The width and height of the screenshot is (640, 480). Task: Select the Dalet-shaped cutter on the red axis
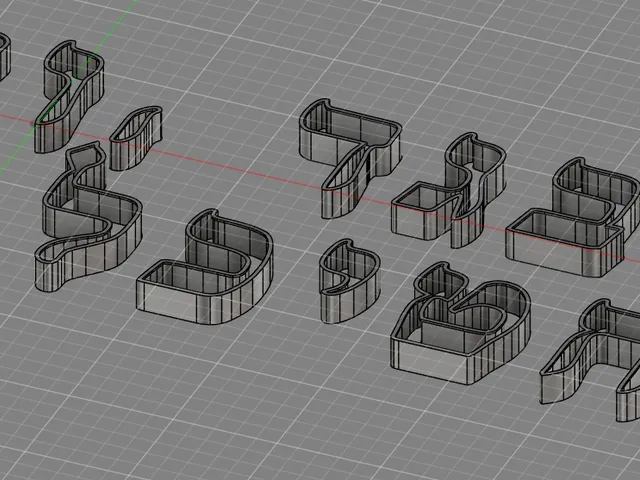click(350, 157)
